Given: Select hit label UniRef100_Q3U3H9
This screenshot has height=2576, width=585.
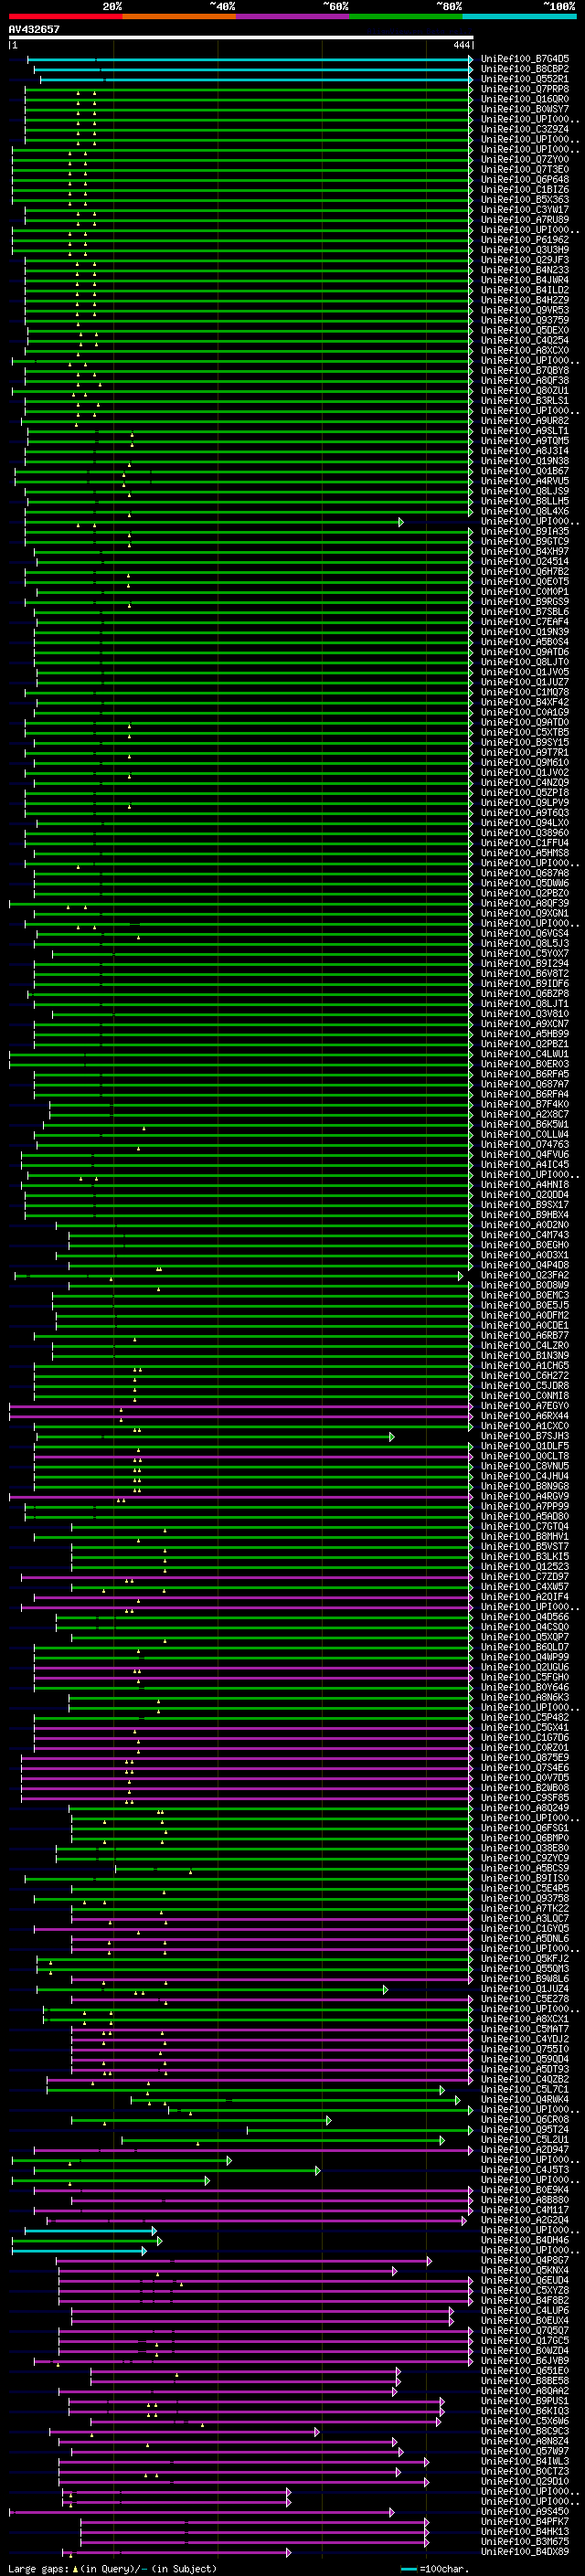Looking at the screenshot, I should point(525,250).
